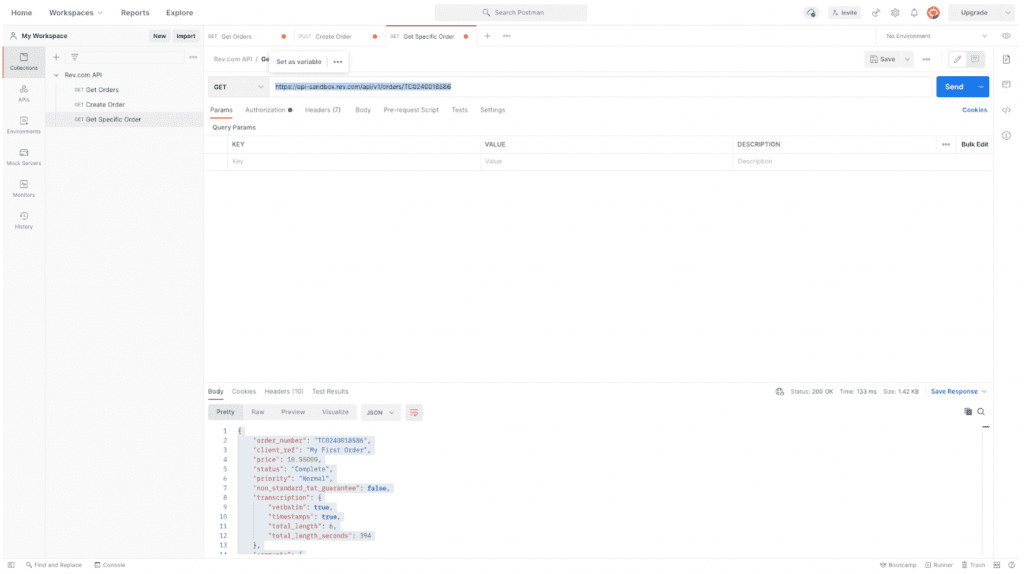Screen dimensions: 1024x574
Task: Open the Environments sidebar panel
Action: pyautogui.click(x=24, y=125)
